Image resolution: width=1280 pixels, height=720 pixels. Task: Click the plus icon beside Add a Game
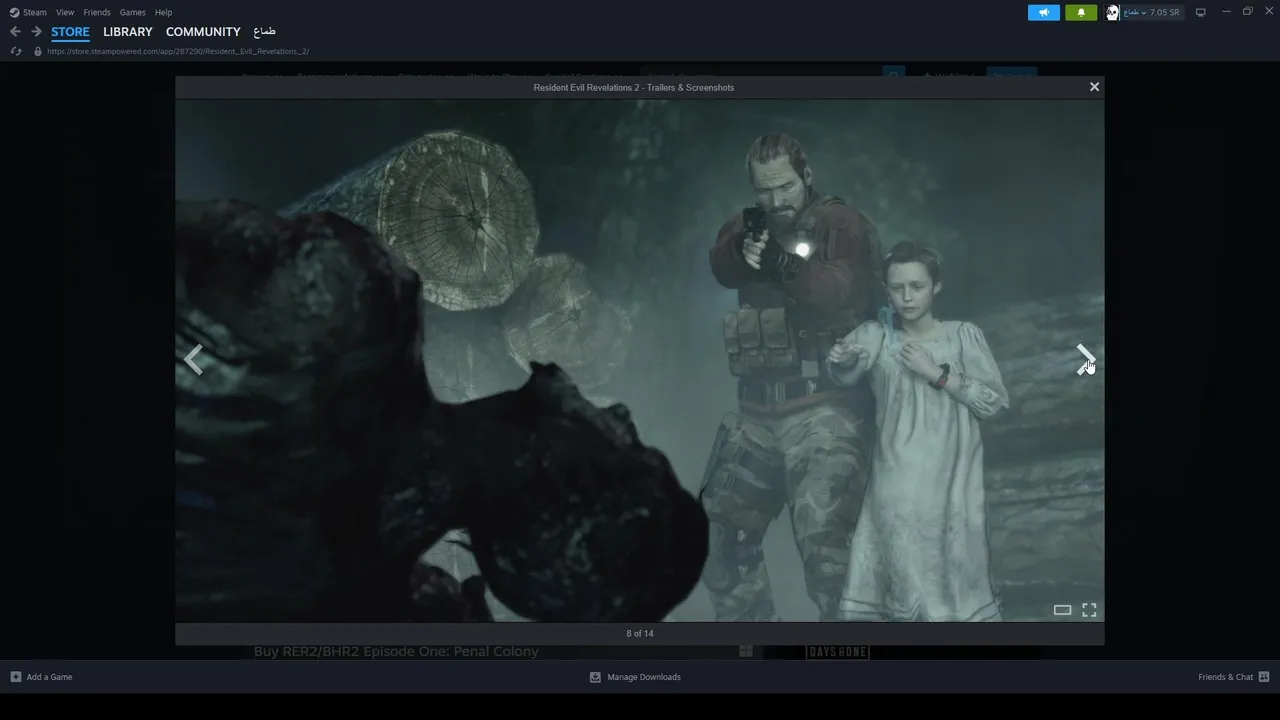tap(15, 677)
